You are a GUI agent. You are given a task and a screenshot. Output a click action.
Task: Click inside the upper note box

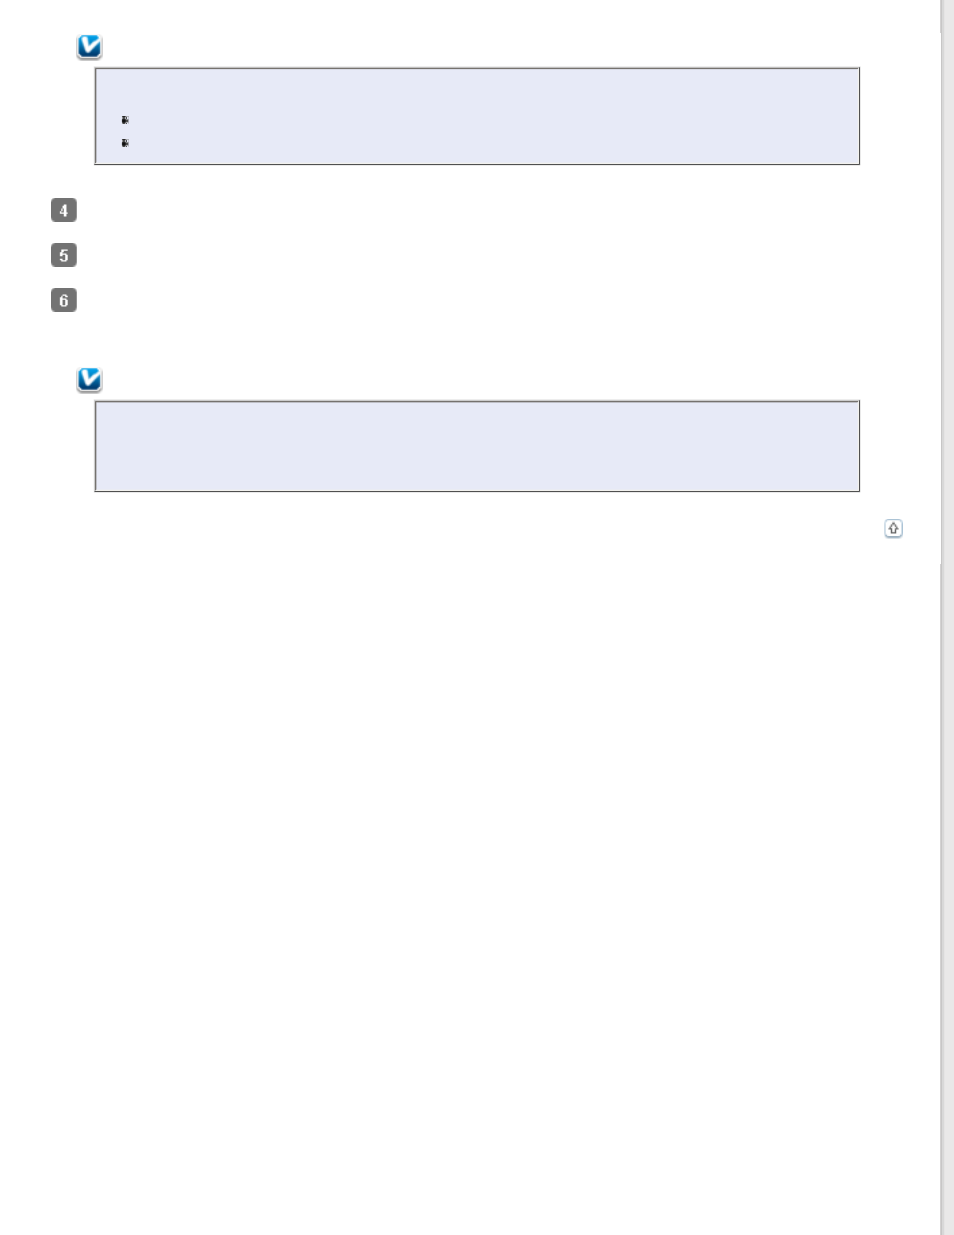click(x=477, y=116)
